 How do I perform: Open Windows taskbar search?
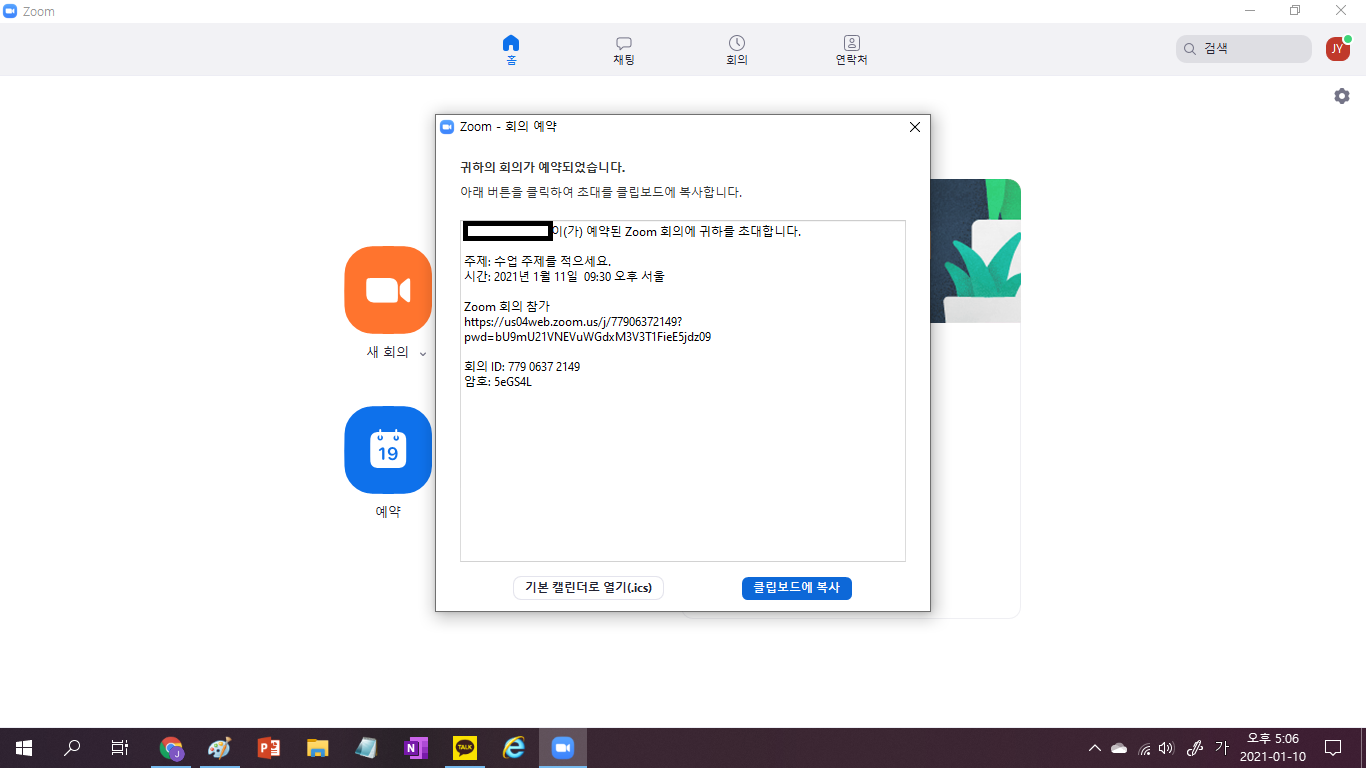pyautogui.click(x=72, y=747)
